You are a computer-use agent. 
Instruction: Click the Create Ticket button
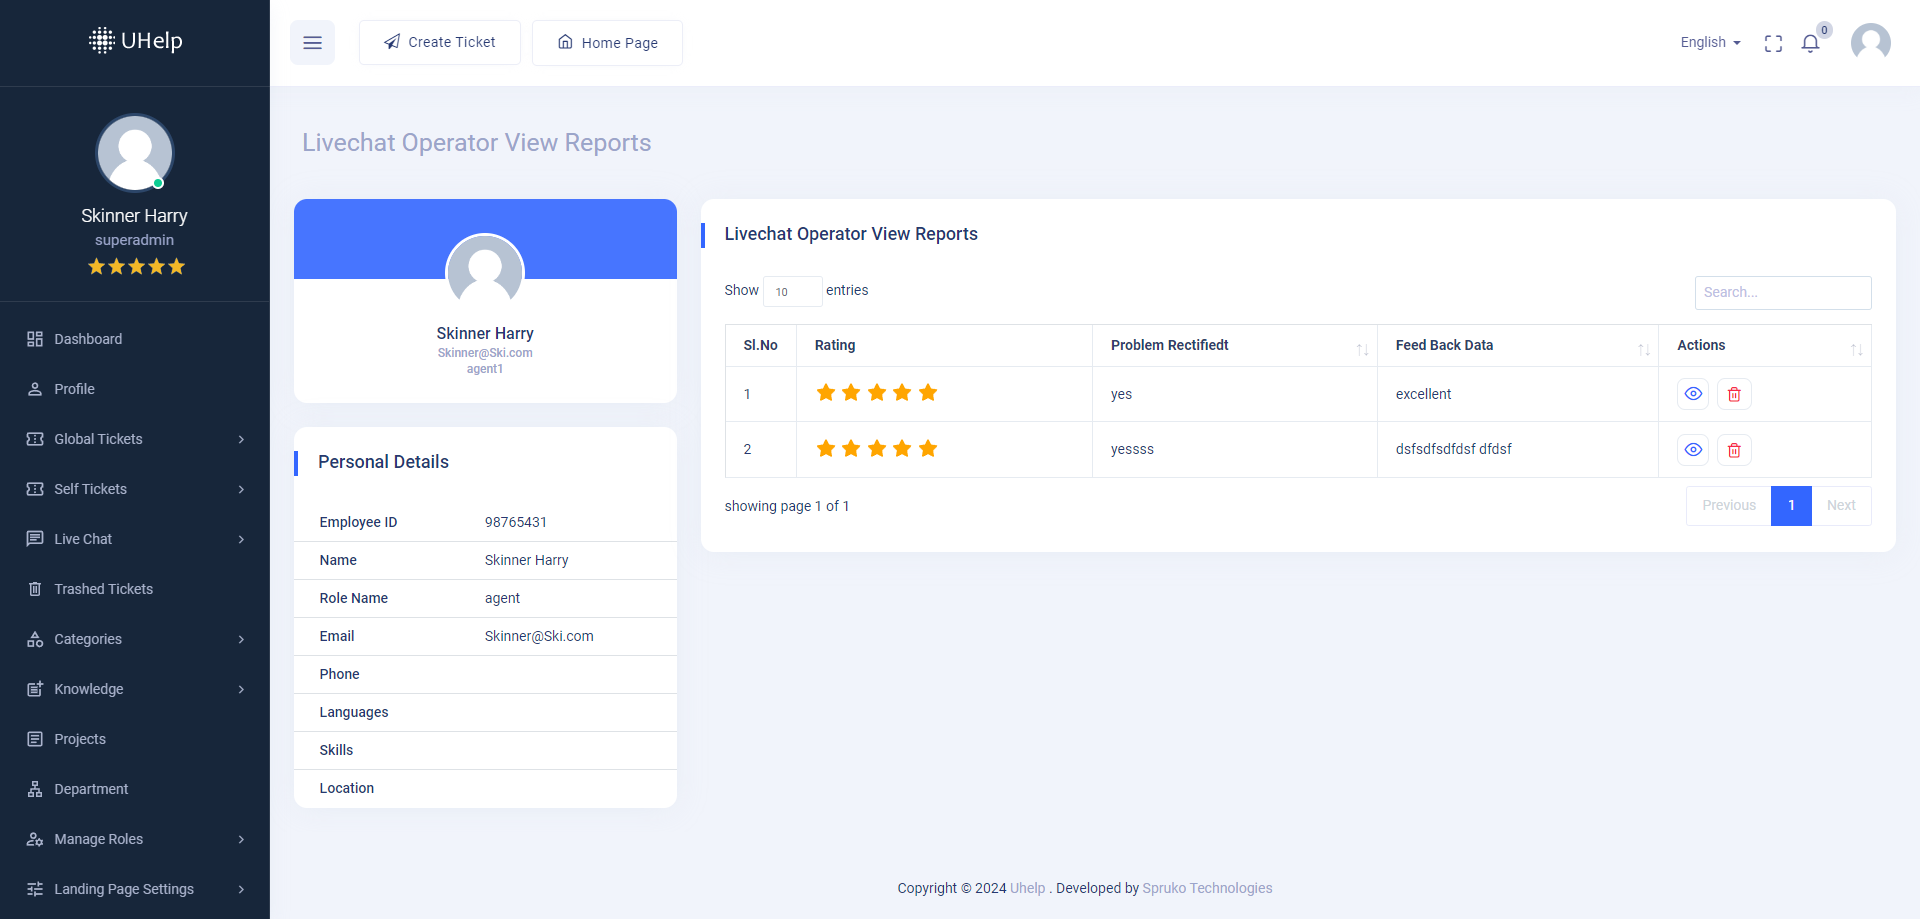click(440, 42)
